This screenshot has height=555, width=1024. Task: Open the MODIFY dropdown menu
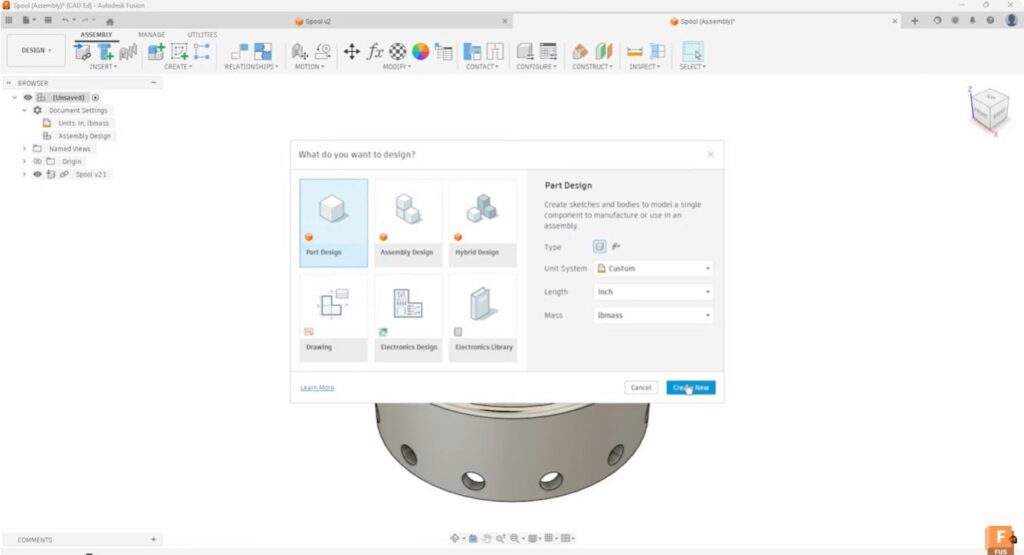click(397, 67)
